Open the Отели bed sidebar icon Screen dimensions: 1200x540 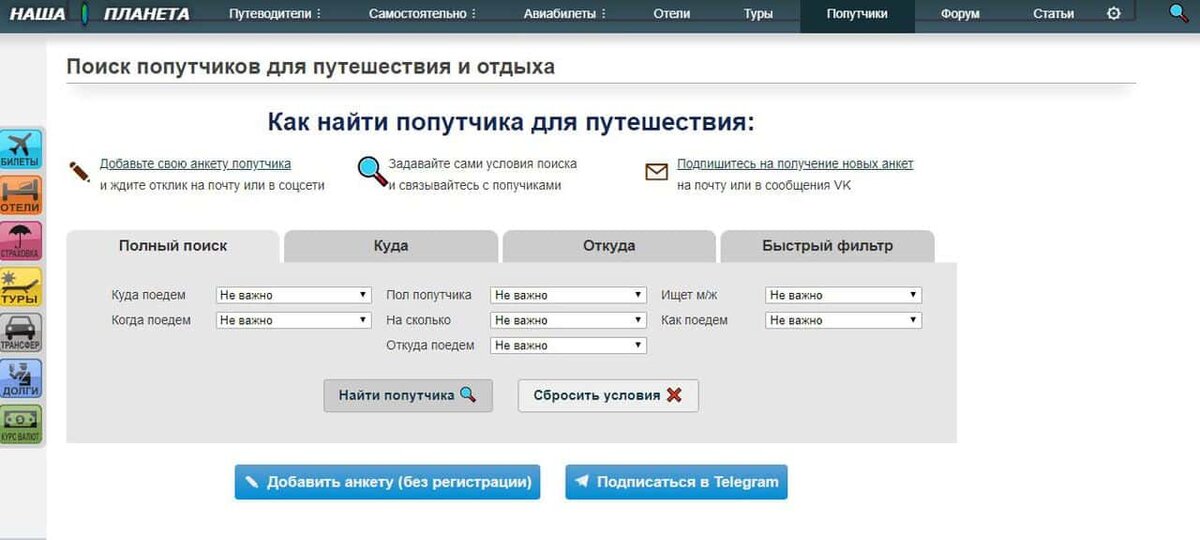coord(21,196)
